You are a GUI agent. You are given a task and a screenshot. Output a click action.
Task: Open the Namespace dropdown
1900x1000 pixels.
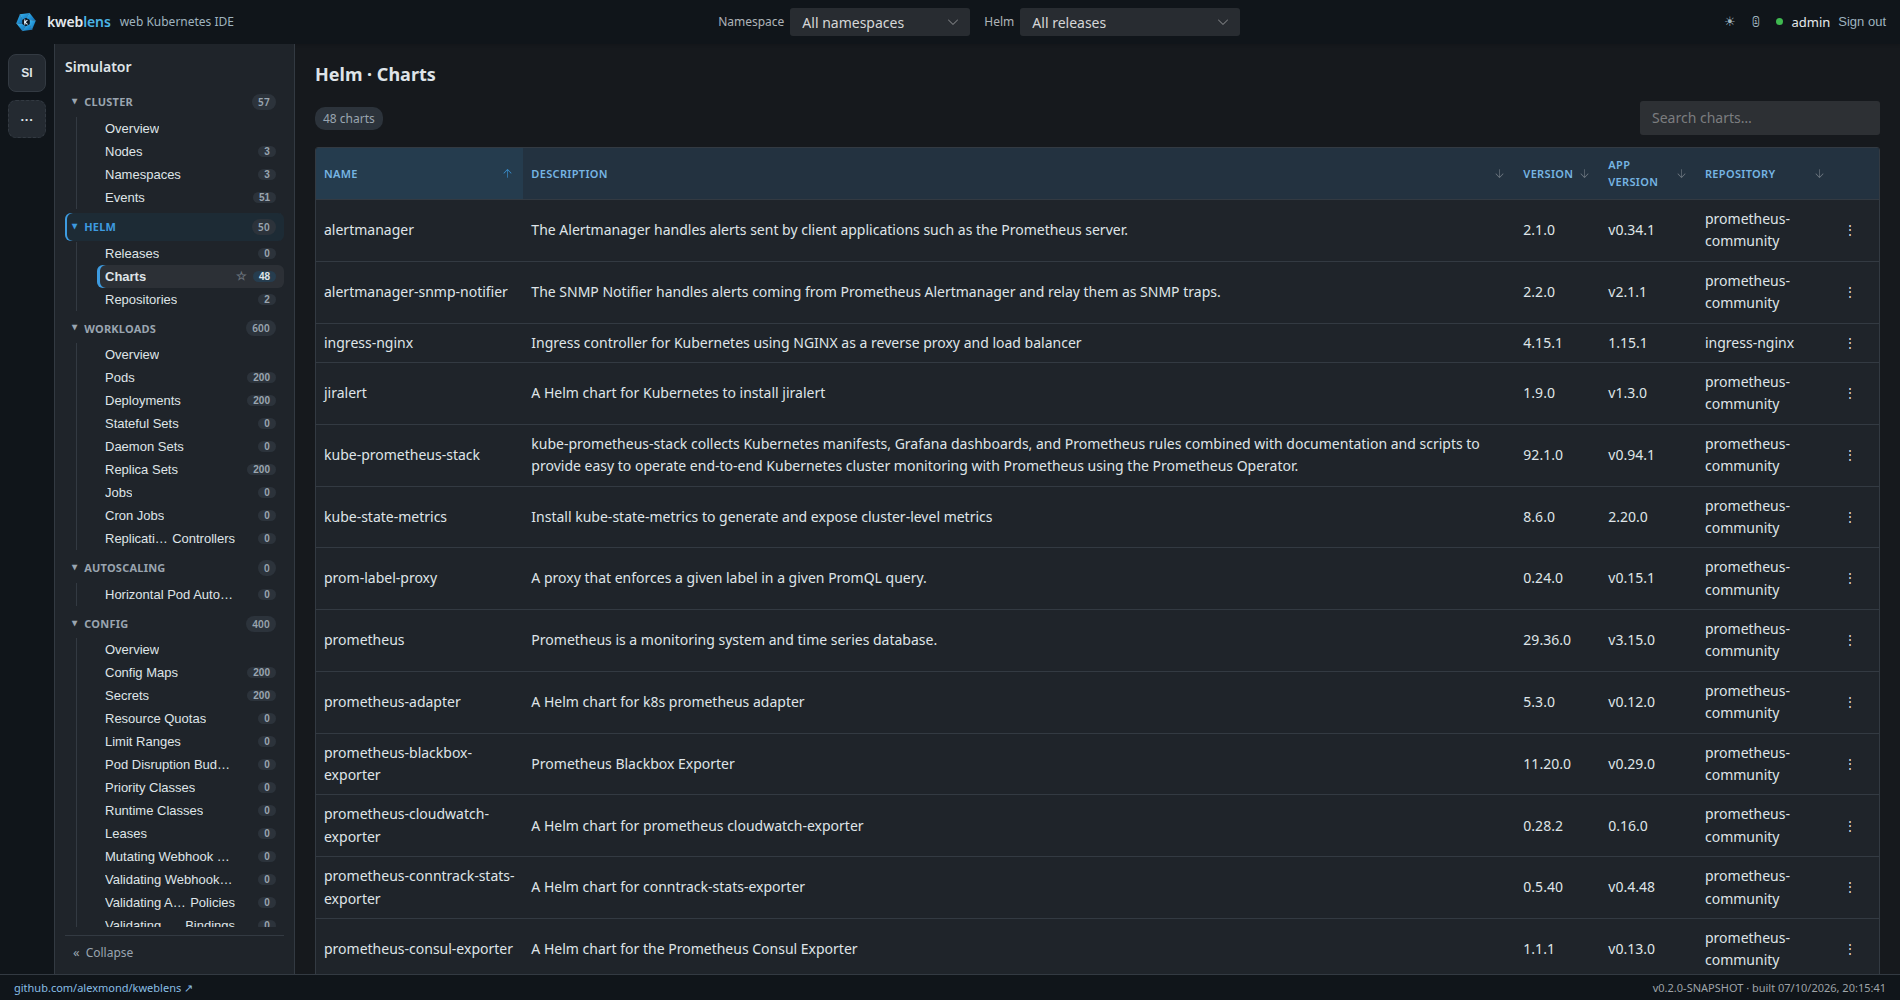pos(879,22)
